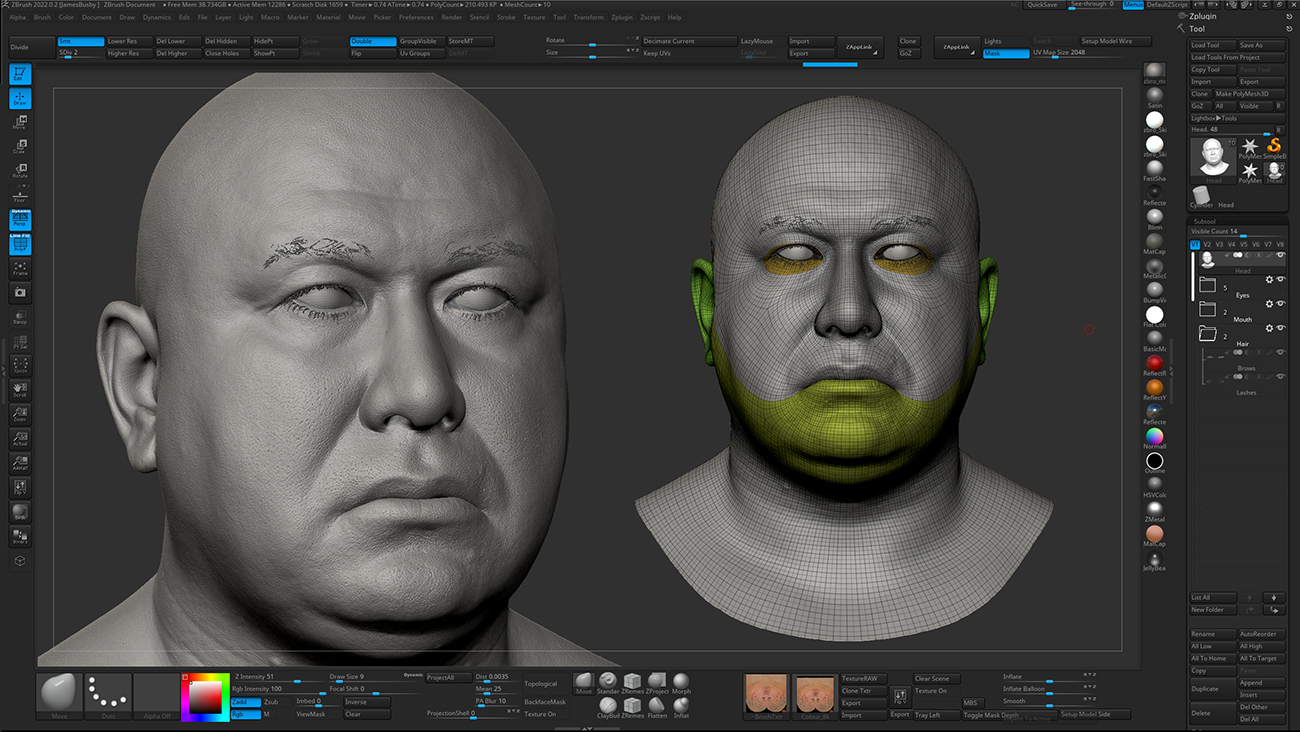Toggle the Double sided display button

pos(372,41)
